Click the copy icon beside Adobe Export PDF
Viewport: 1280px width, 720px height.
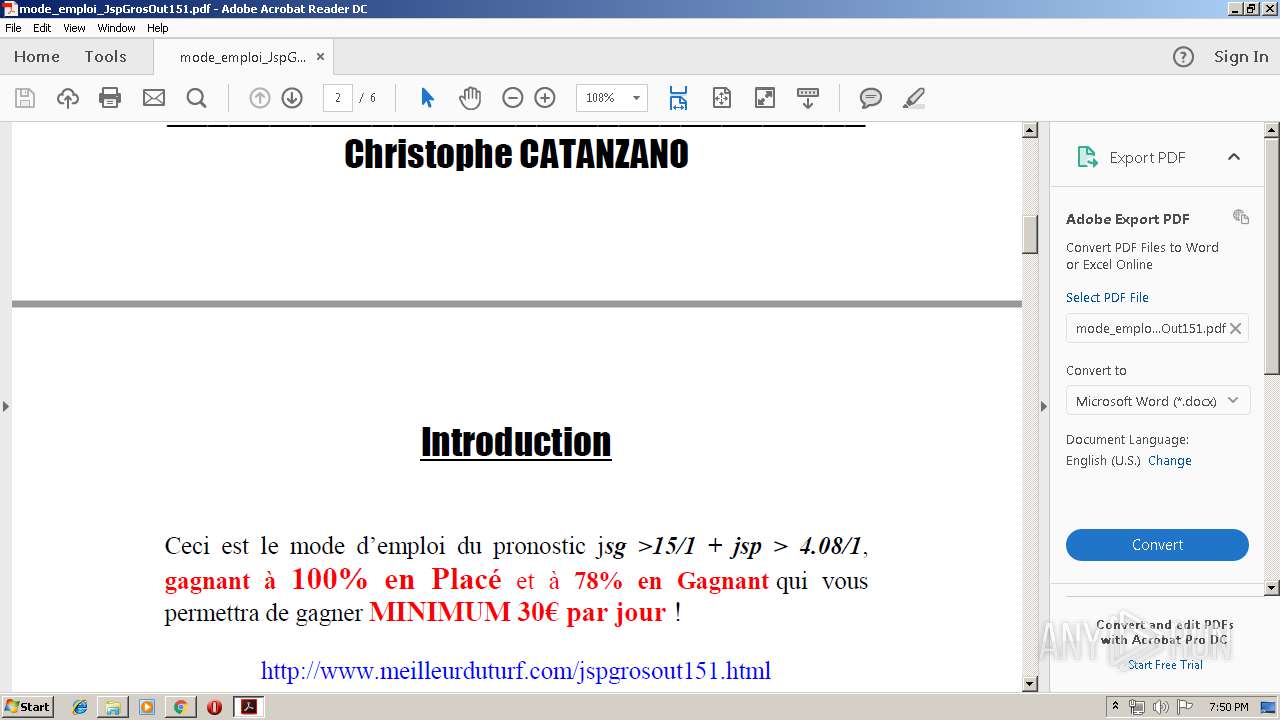(1241, 217)
